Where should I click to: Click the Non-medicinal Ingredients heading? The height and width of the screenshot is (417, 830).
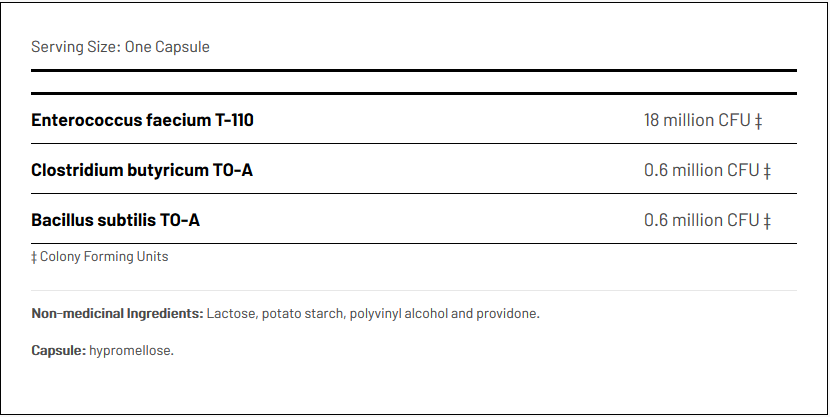[x=117, y=313]
